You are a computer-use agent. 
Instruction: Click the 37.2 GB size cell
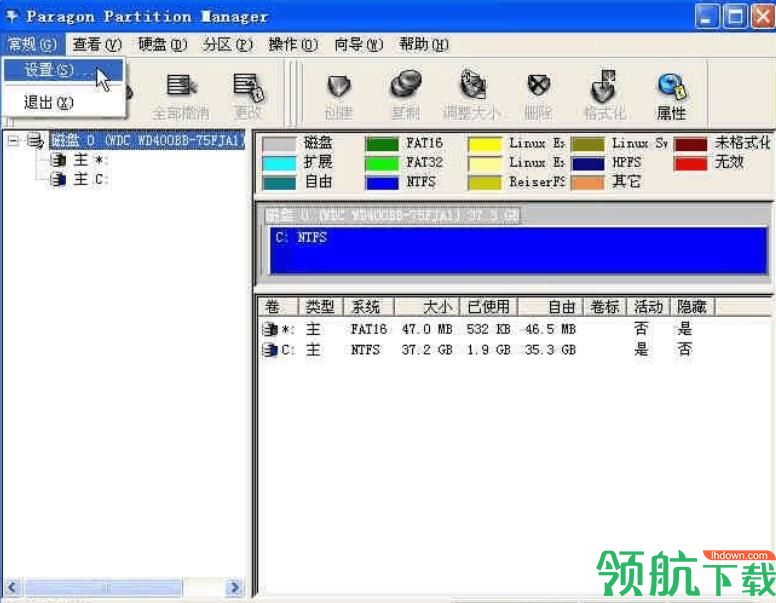[427, 350]
